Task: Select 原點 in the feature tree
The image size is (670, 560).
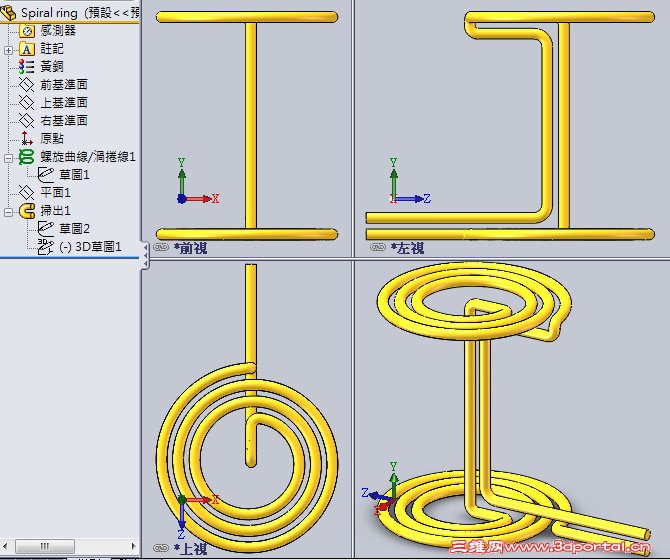Action: point(52,138)
